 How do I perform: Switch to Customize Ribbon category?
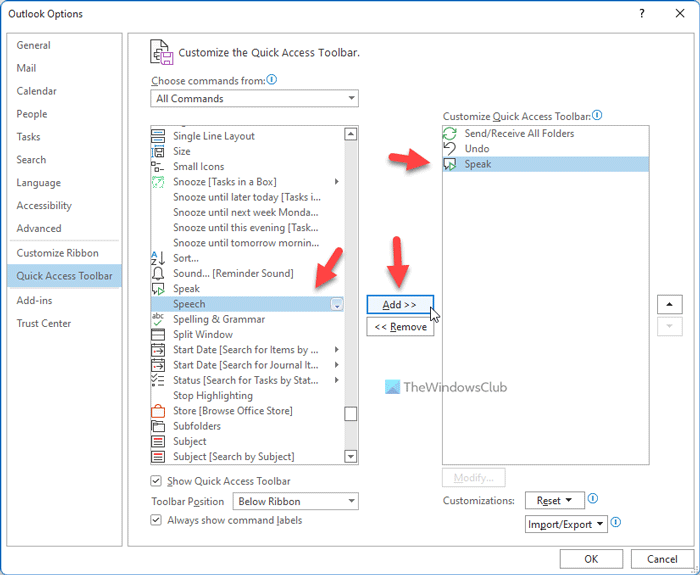click(x=64, y=253)
